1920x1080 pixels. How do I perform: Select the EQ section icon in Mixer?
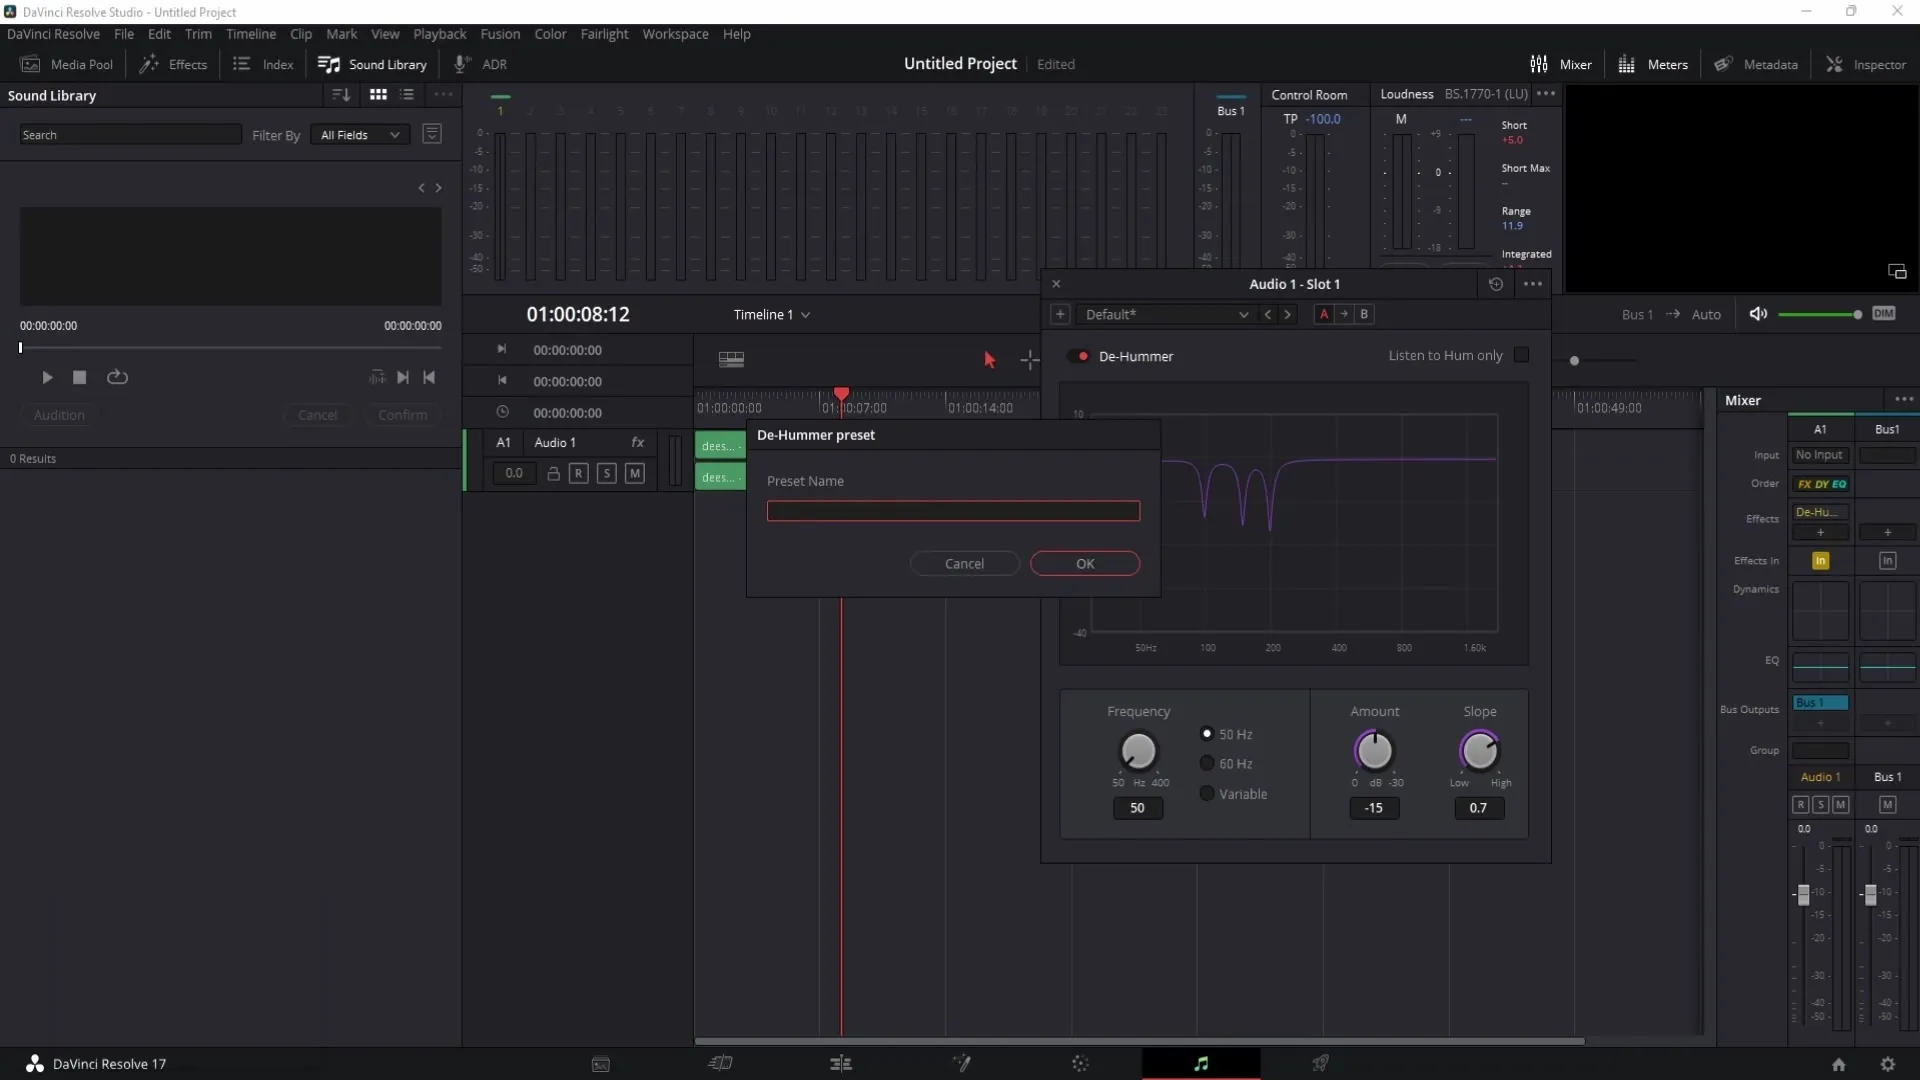coord(1821,665)
